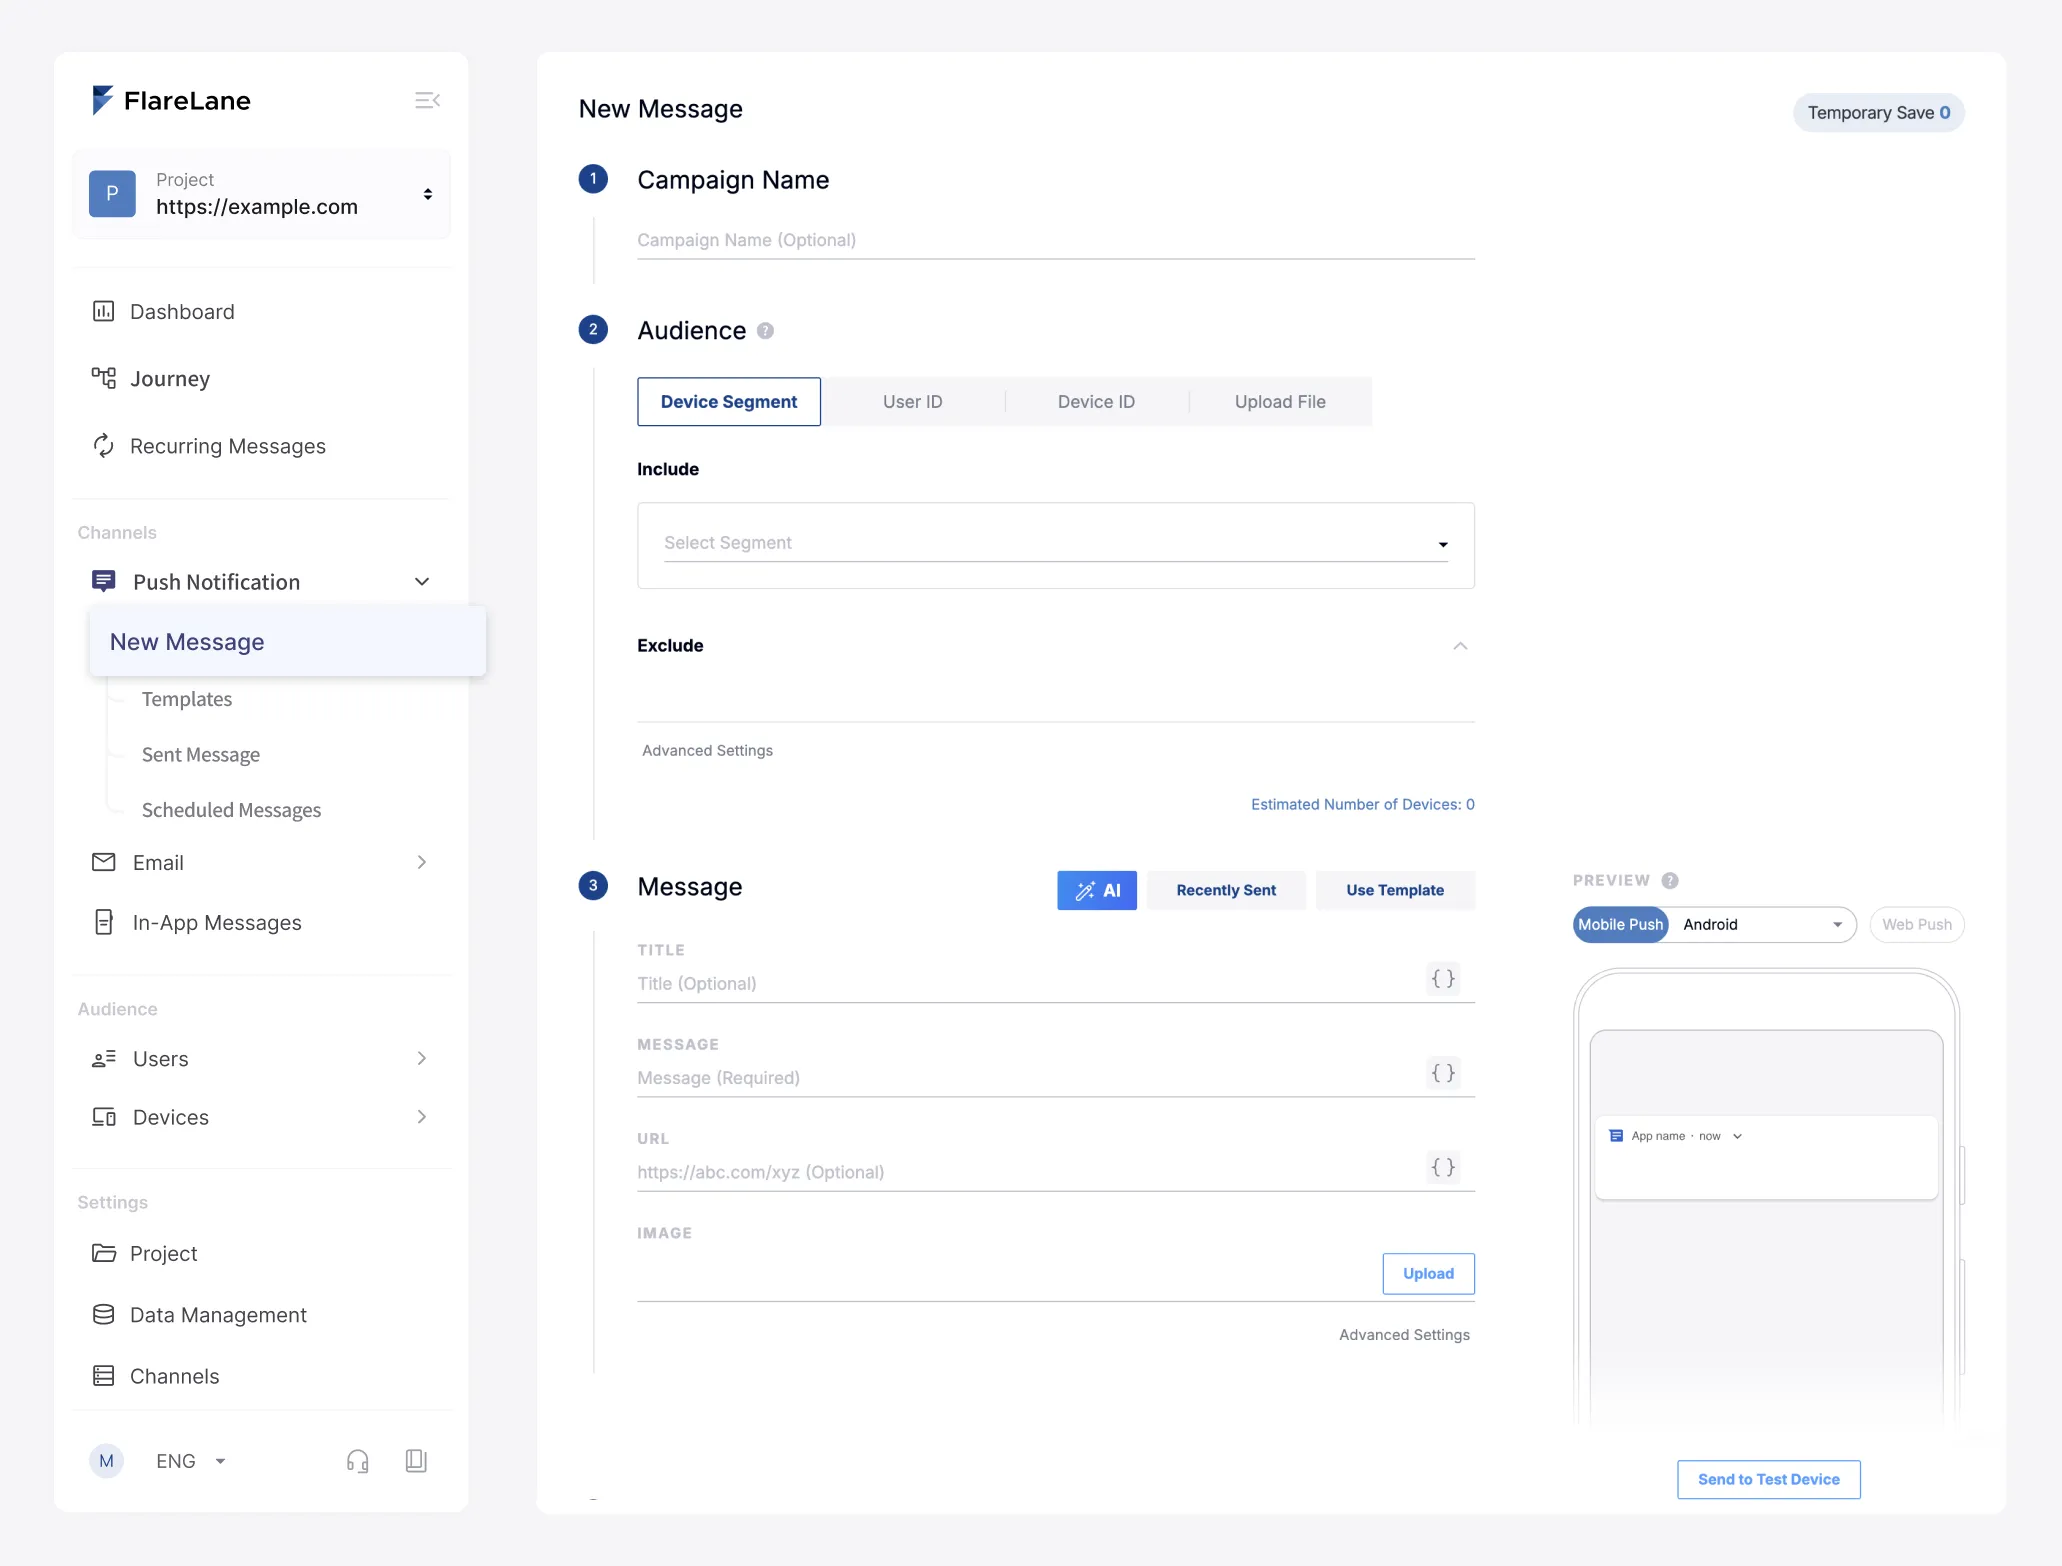
Task: Expand the Email submenu chevron
Action: click(x=422, y=862)
